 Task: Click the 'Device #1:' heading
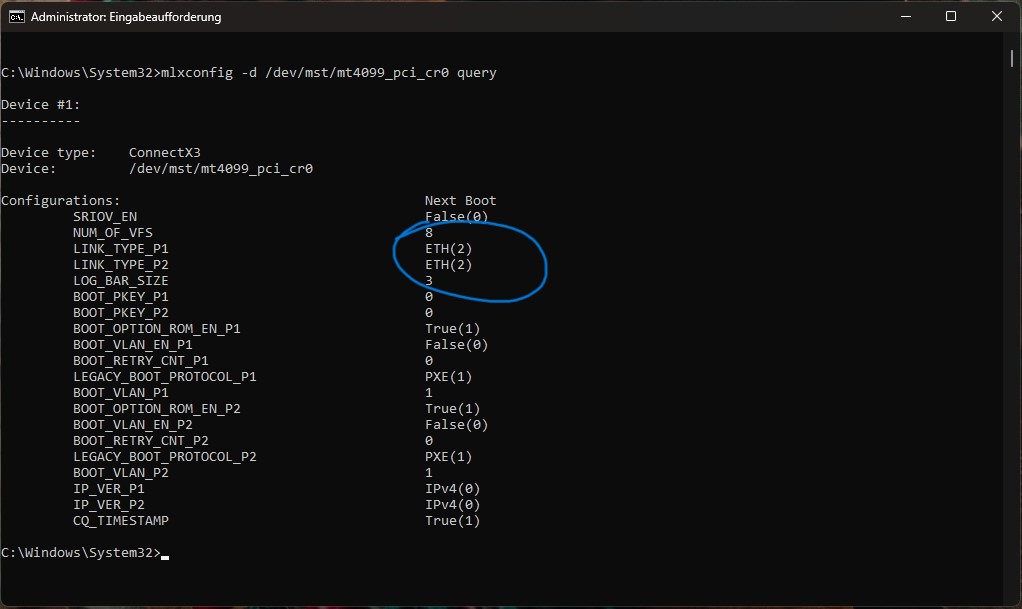[x=40, y=104]
